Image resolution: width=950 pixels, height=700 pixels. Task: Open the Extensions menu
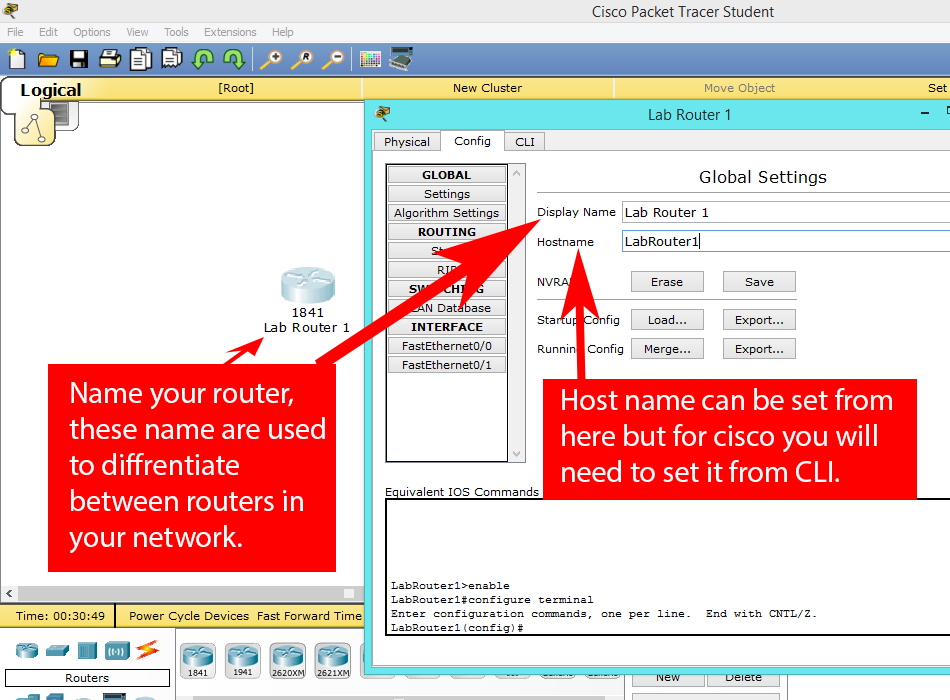point(230,31)
